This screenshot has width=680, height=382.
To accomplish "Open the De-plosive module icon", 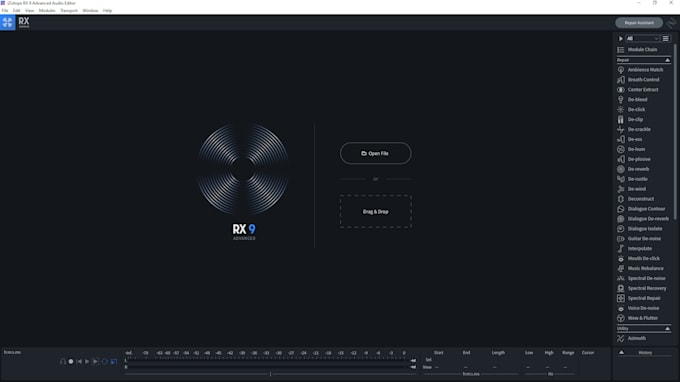I will [x=621, y=159].
